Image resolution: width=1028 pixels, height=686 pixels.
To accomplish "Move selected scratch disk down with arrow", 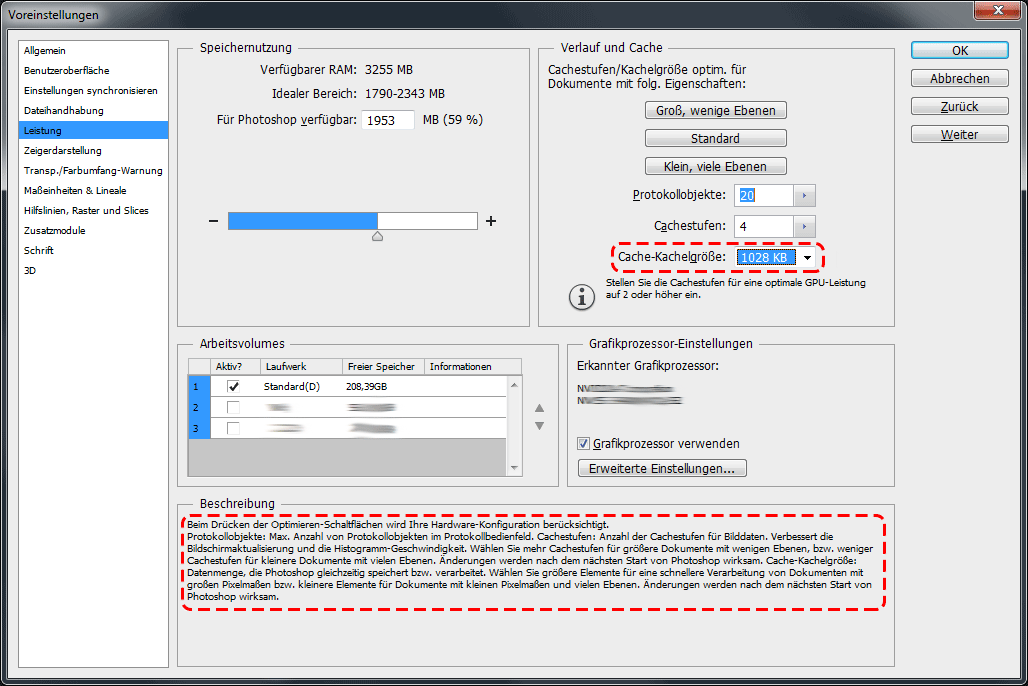I will (x=540, y=426).
